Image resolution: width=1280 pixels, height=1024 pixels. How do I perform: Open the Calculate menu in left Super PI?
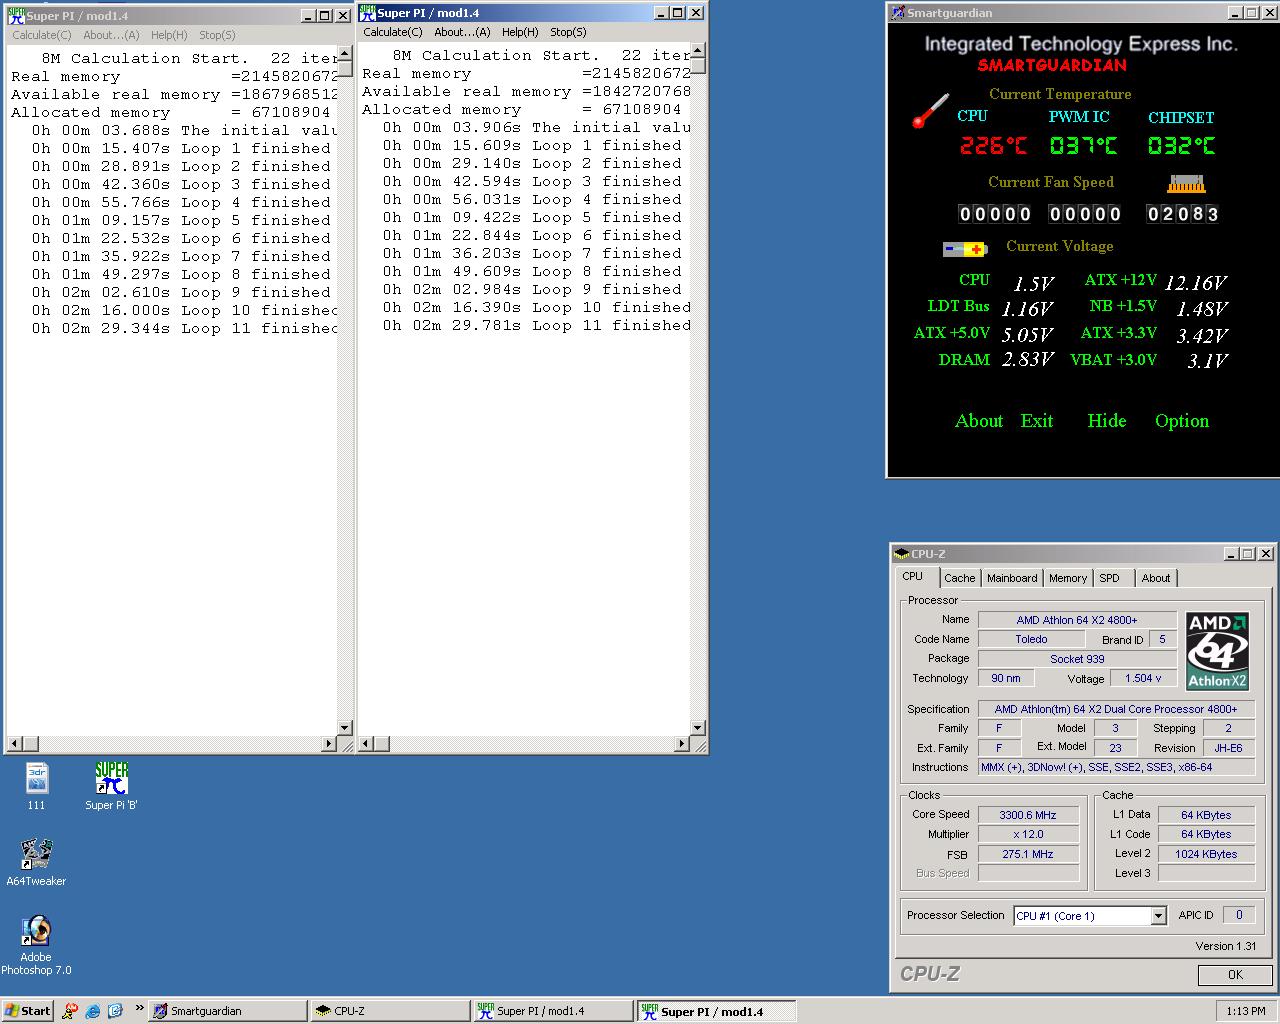click(41, 35)
